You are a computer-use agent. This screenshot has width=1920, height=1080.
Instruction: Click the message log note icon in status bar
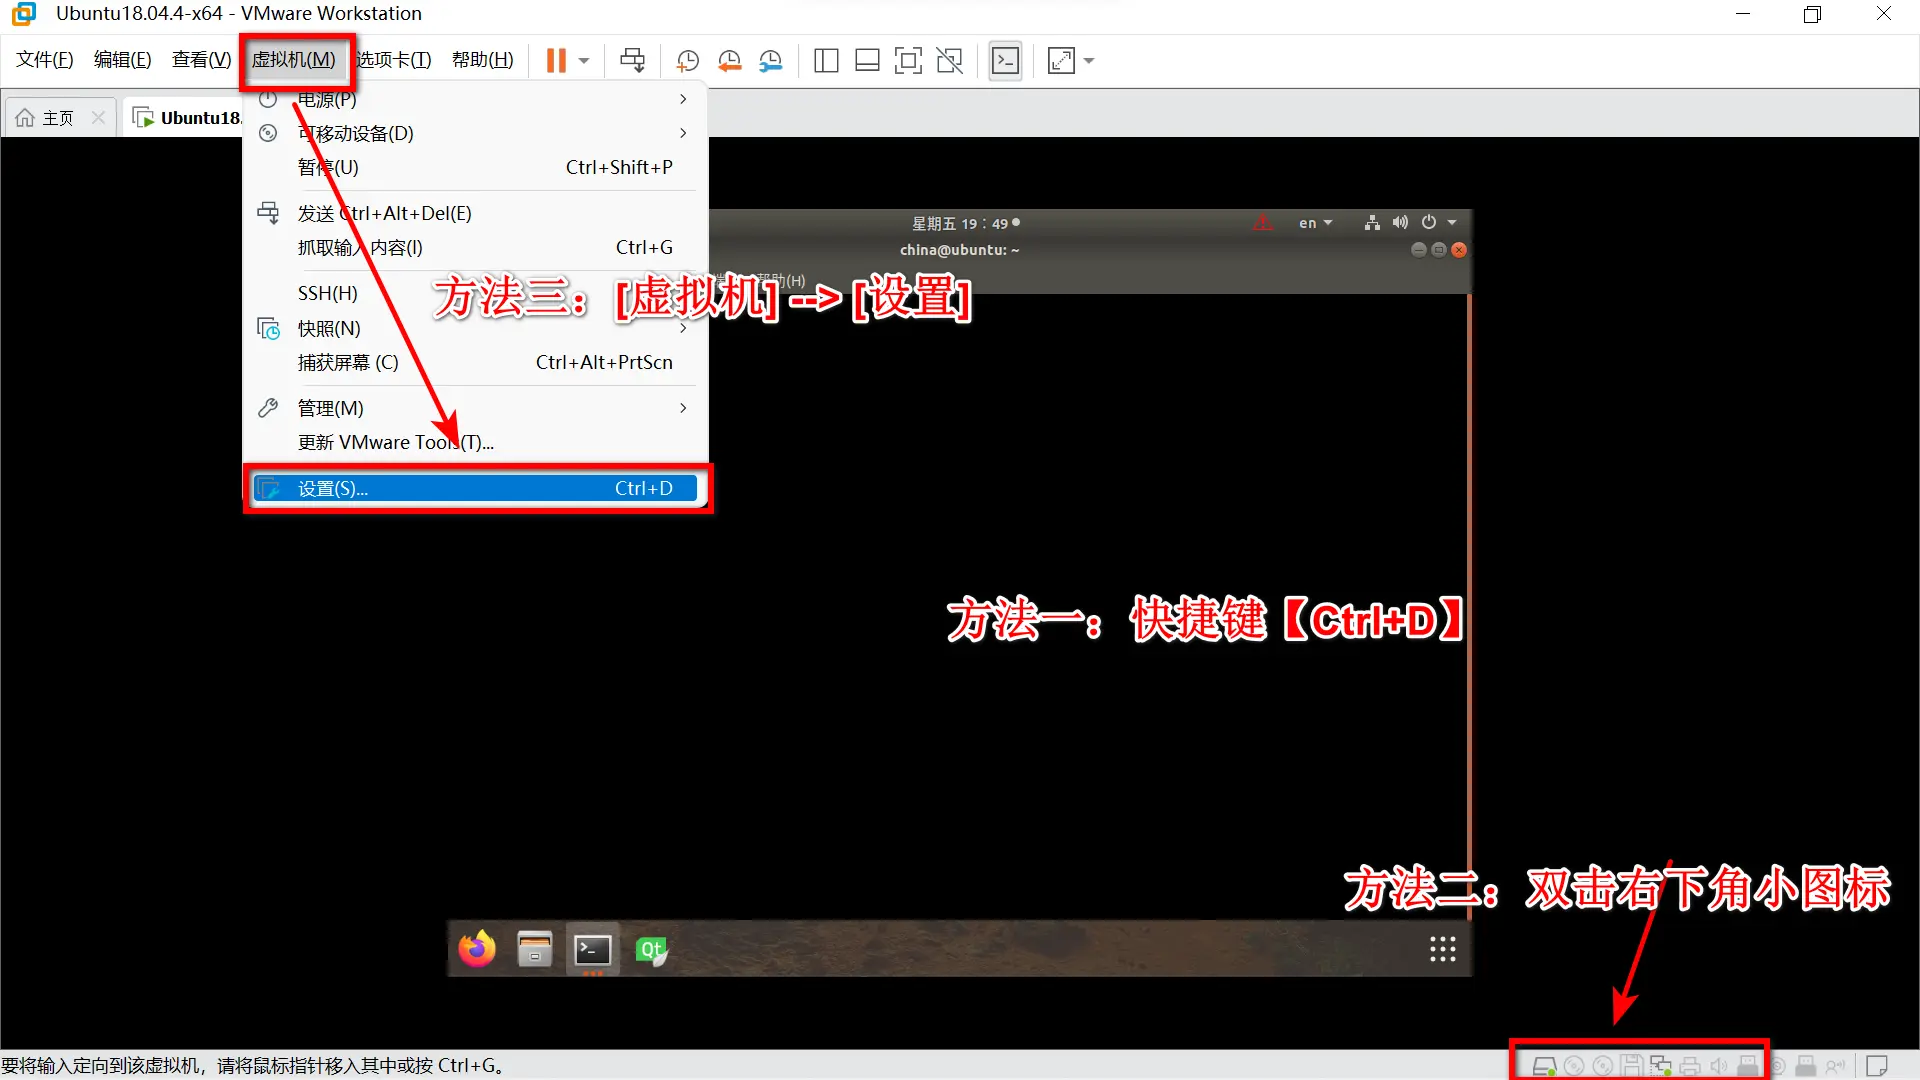1877,1066
